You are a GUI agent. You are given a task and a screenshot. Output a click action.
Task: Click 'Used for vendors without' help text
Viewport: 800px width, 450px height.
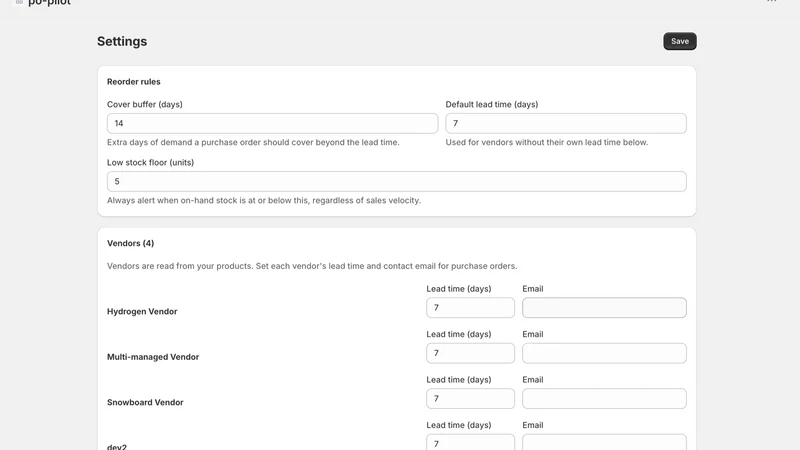tap(546, 142)
